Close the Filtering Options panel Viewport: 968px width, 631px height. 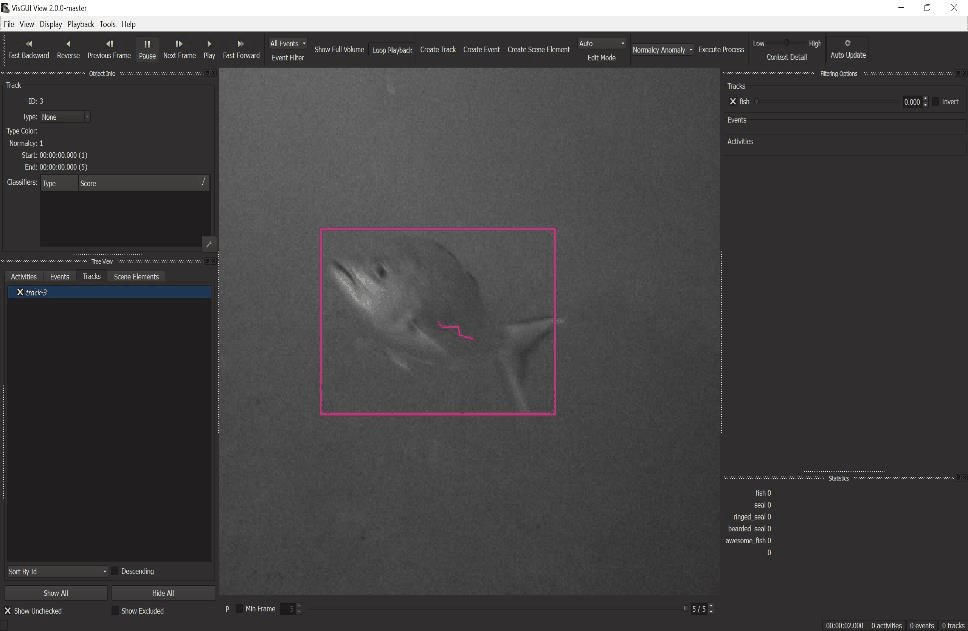pyautogui.click(x=963, y=73)
